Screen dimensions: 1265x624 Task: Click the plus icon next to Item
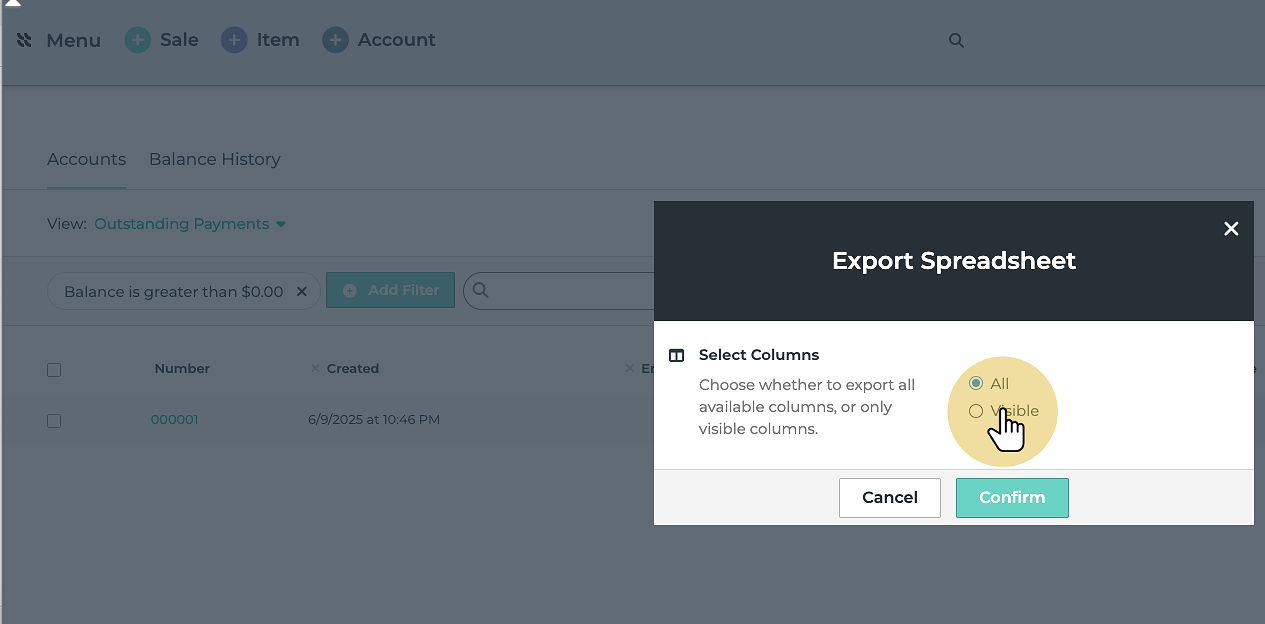pyautogui.click(x=234, y=40)
